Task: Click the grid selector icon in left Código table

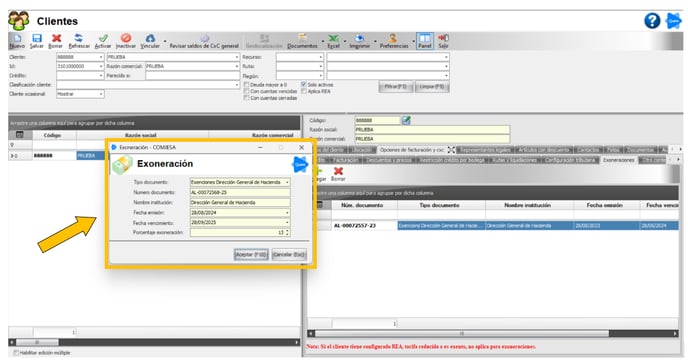Action: point(19,135)
